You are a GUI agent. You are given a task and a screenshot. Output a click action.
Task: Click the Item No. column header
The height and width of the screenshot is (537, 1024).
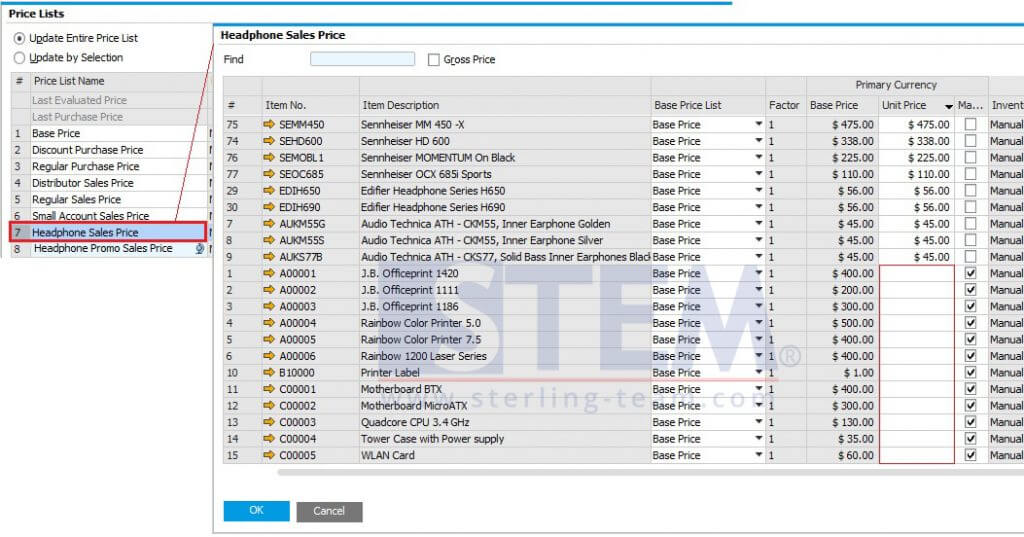pyautogui.click(x=310, y=105)
